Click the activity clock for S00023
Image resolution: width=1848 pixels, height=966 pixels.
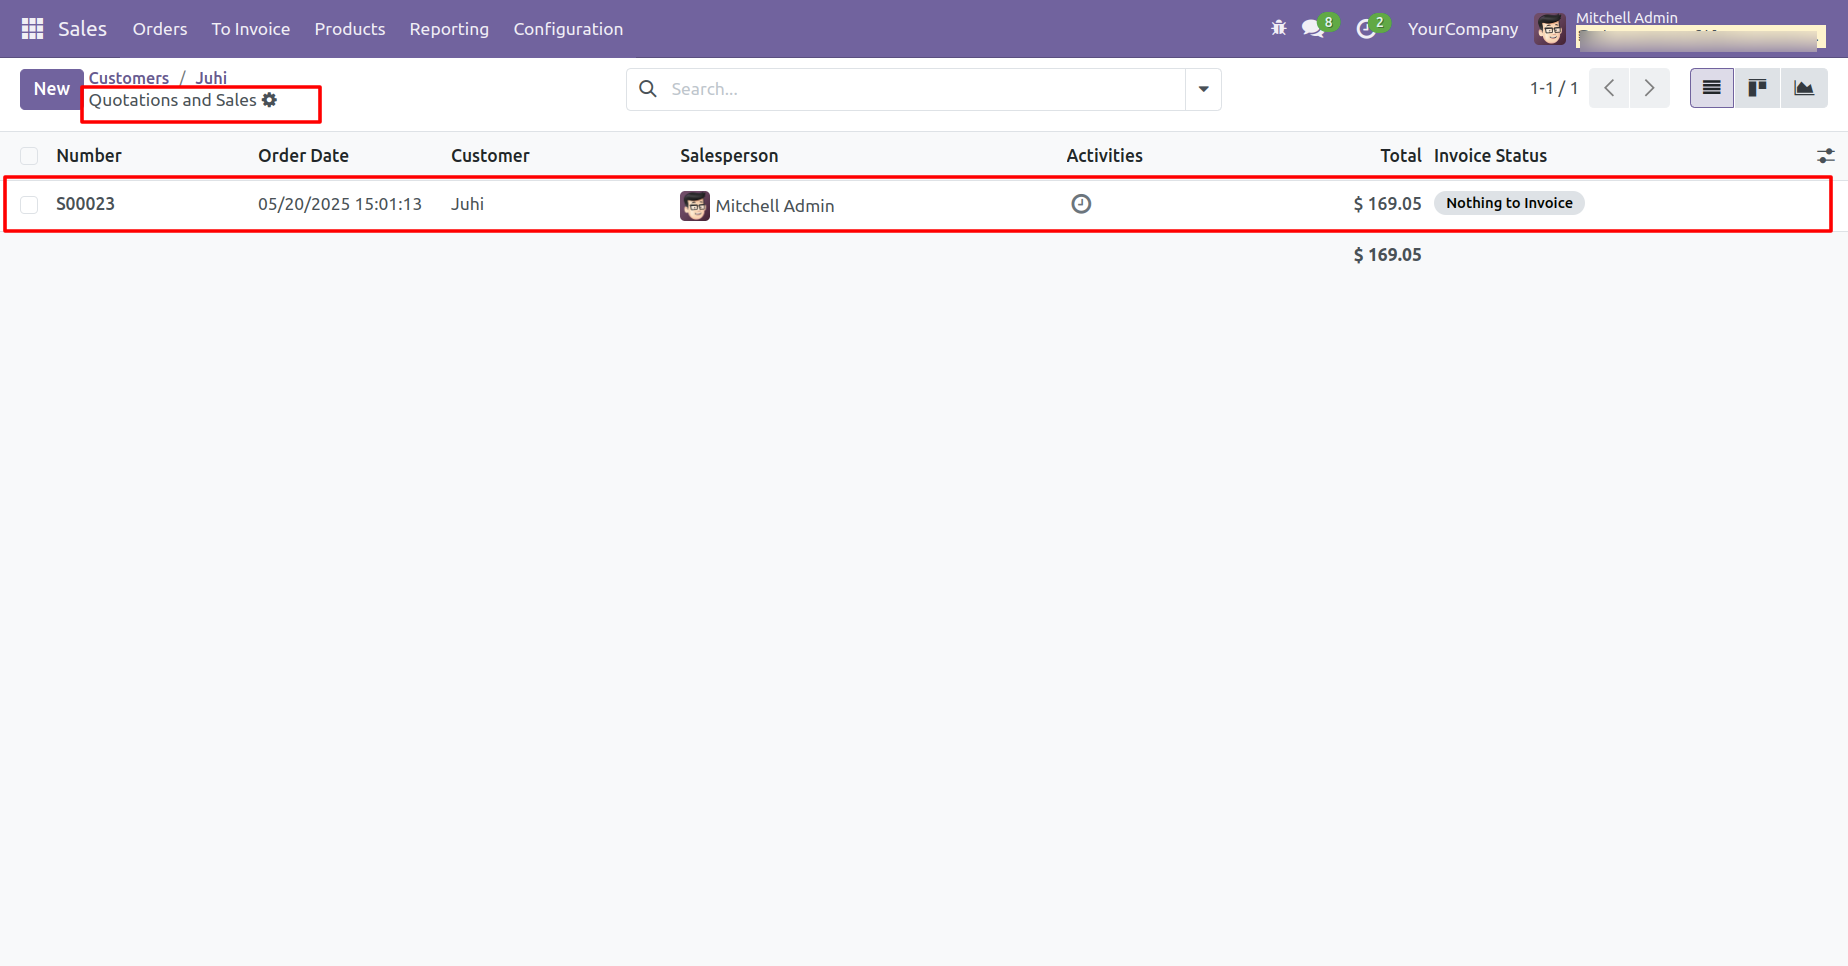1081,204
